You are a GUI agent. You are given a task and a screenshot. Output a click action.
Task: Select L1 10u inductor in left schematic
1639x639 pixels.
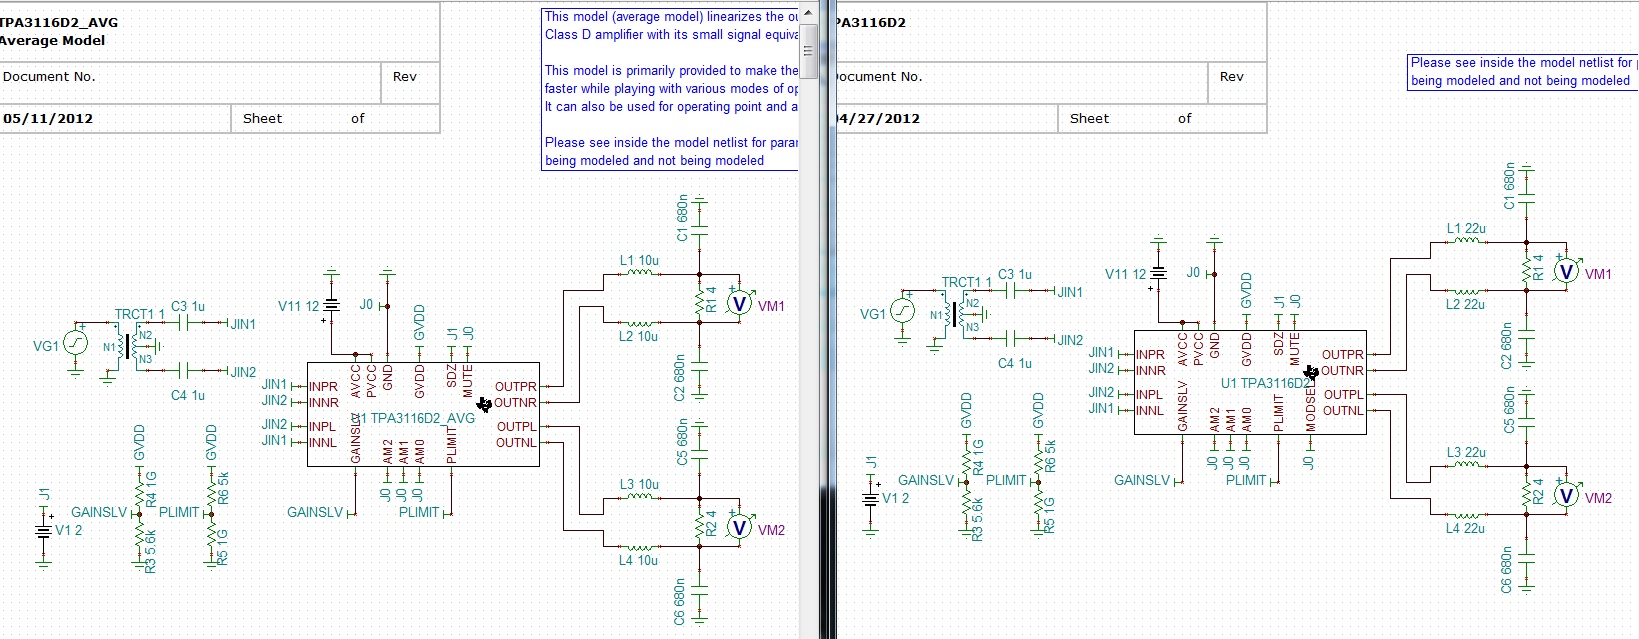639,274
